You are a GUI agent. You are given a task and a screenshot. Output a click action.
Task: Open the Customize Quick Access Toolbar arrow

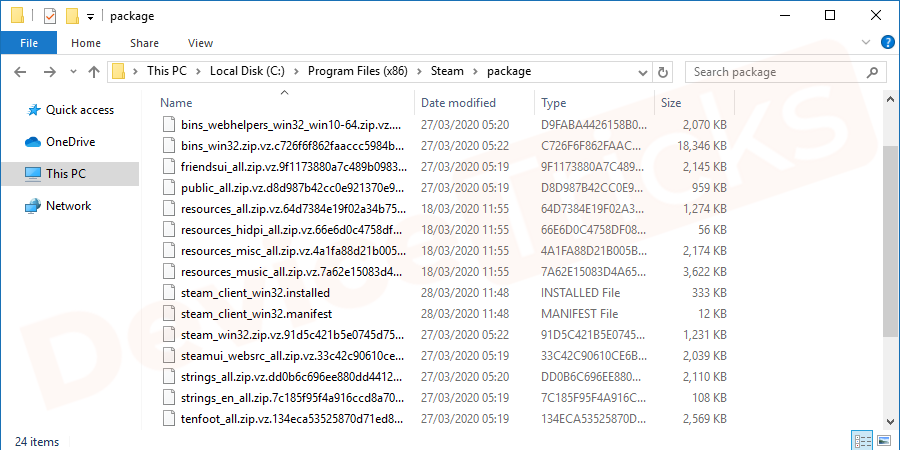tap(90, 17)
